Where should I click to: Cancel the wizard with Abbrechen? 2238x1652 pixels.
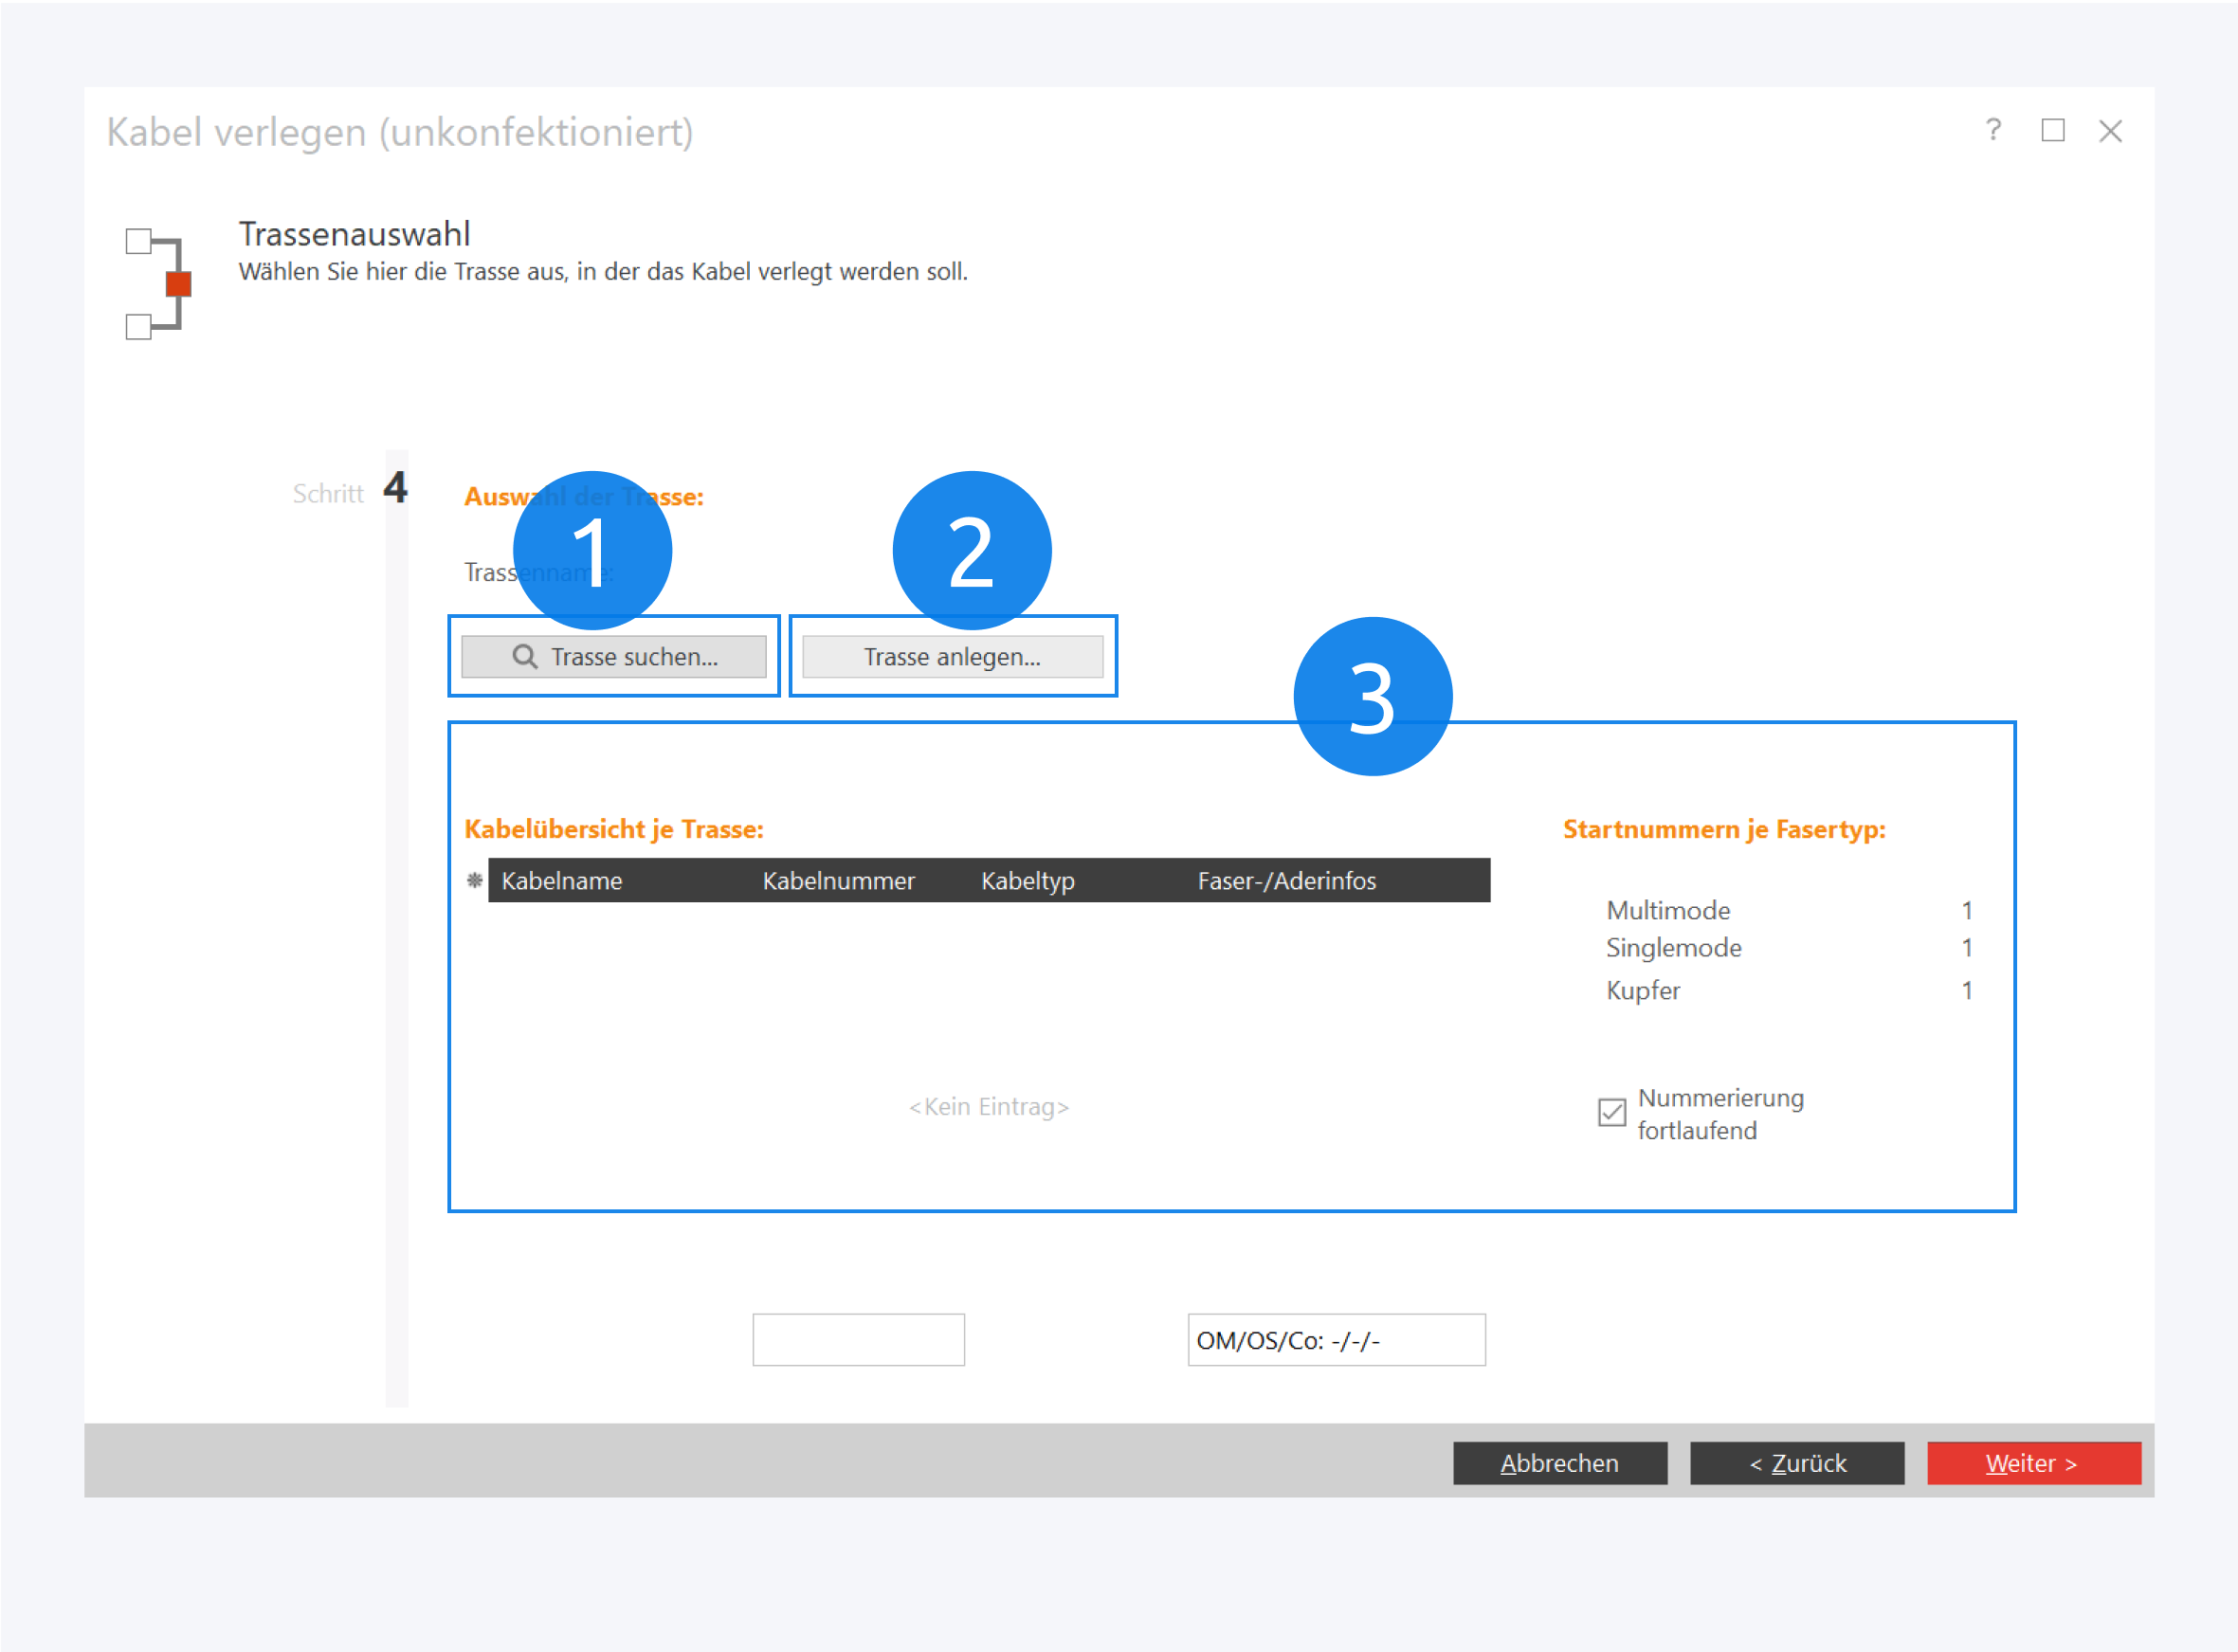click(1560, 1463)
